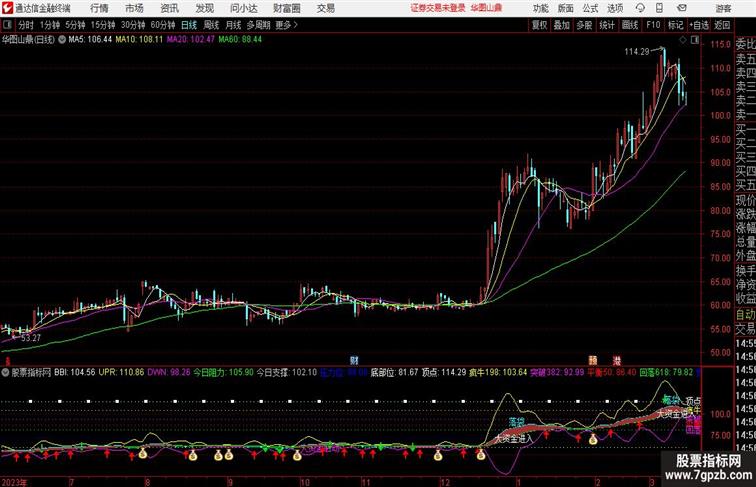The width and height of the screenshot is (756, 487).
Task: Click the 53.27 low price label
Action: pyautogui.click(x=31, y=338)
